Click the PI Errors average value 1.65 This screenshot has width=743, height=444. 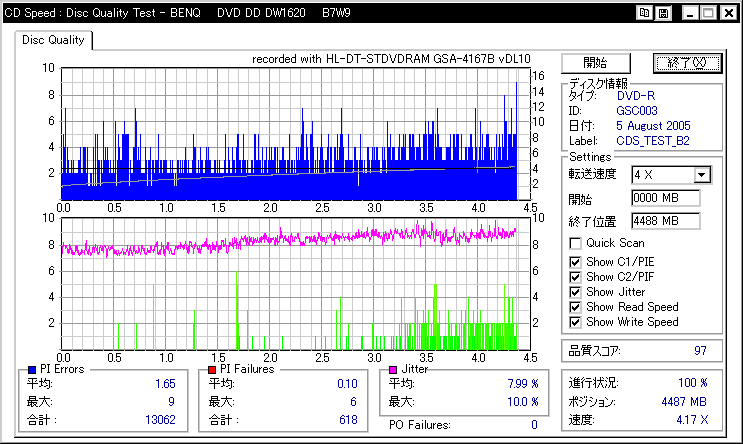[x=165, y=384]
